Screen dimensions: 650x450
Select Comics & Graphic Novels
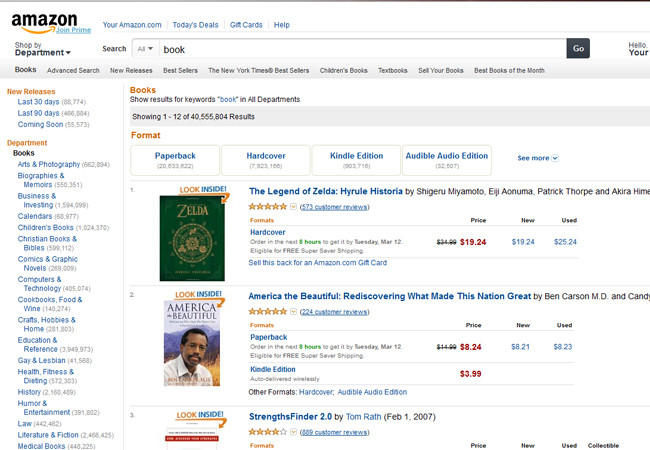(47, 264)
